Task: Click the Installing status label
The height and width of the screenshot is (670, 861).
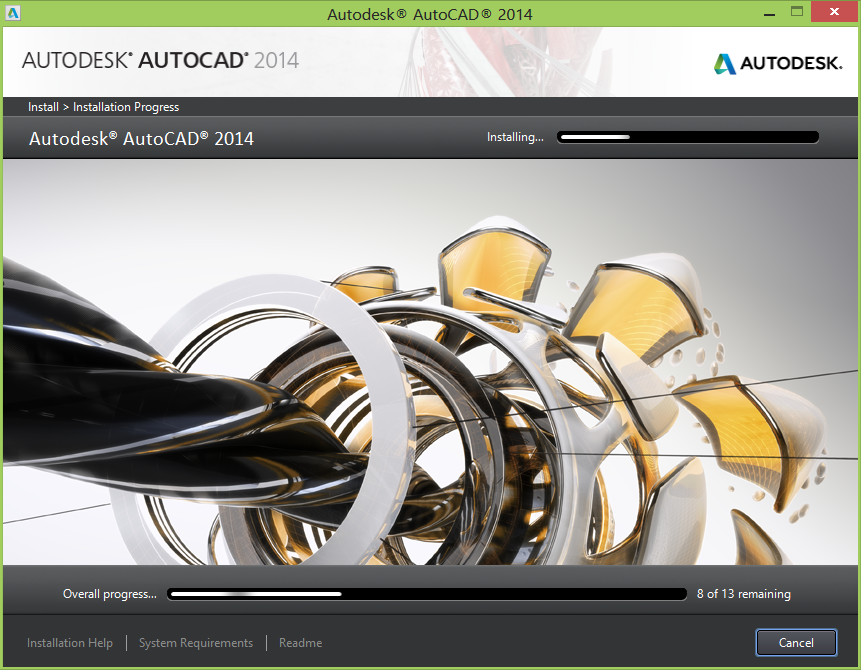Action: click(x=515, y=137)
